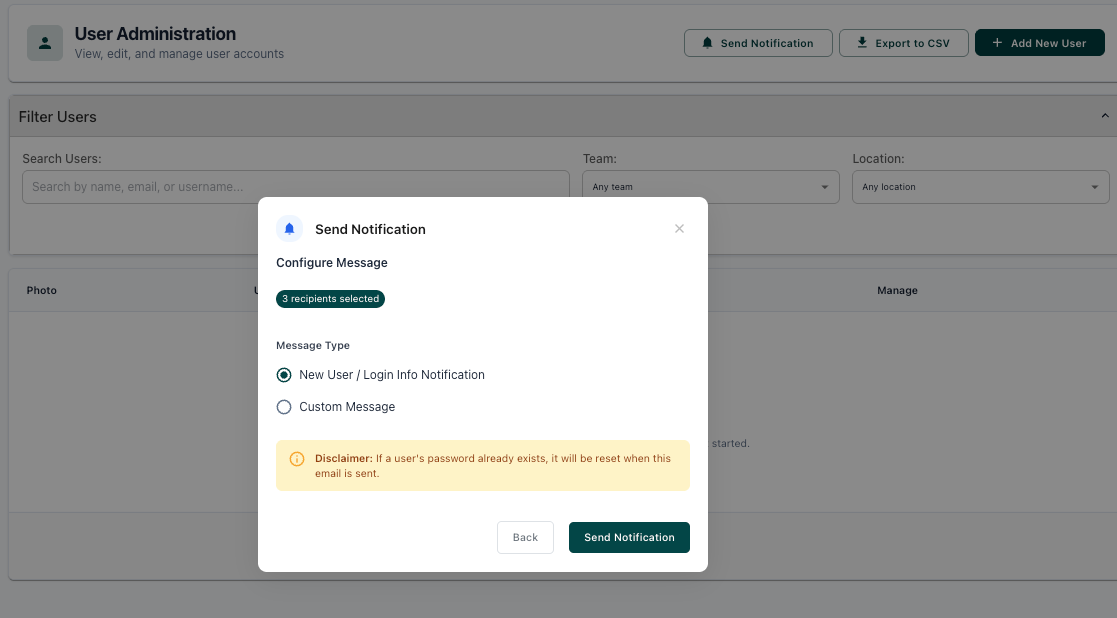The width and height of the screenshot is (1117, 618).
Task: Click the disclaimer info icon
Action: (297, 459)
